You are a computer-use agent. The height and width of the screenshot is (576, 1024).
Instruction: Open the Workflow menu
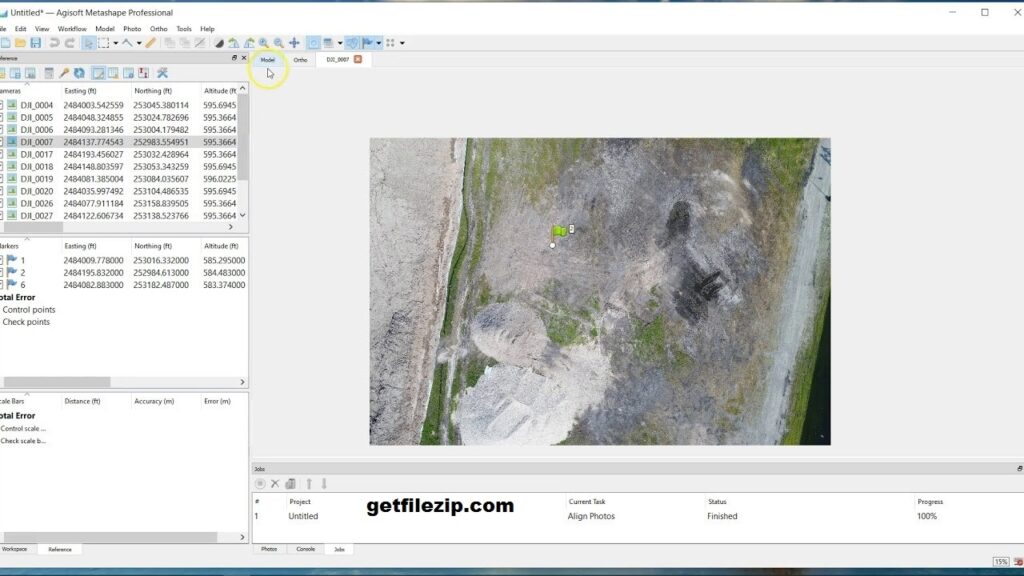click(x=71, y=29)
